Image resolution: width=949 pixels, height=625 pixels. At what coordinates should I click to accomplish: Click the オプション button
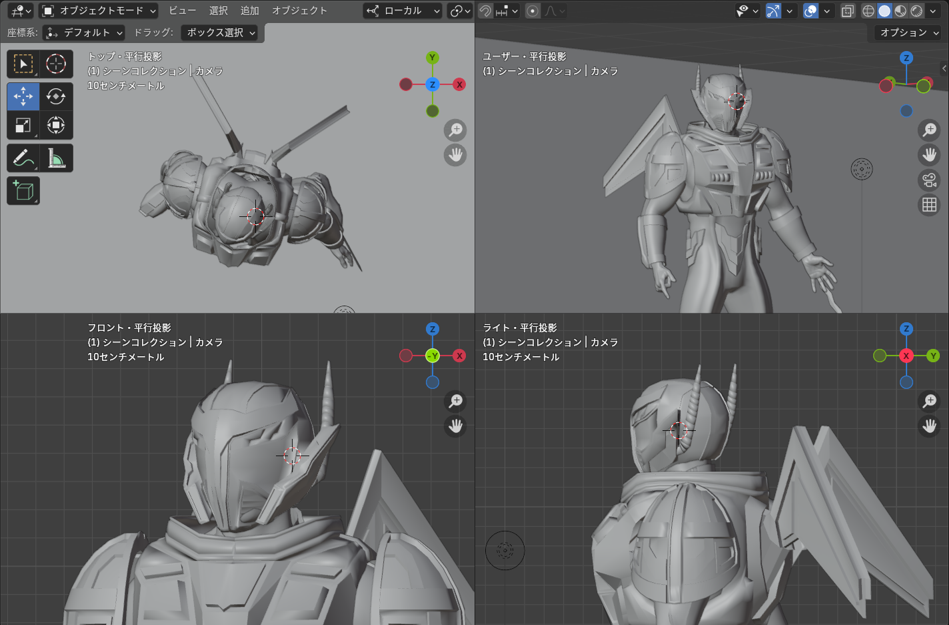908,33
